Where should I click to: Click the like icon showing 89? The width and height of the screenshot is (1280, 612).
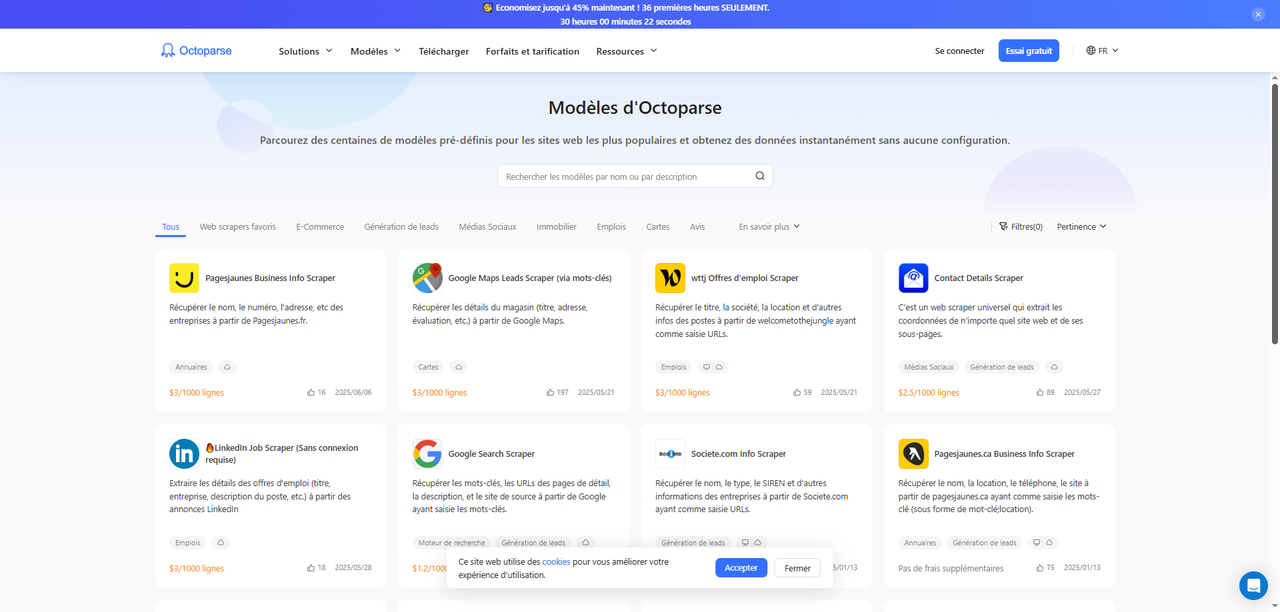[1040, 393]
